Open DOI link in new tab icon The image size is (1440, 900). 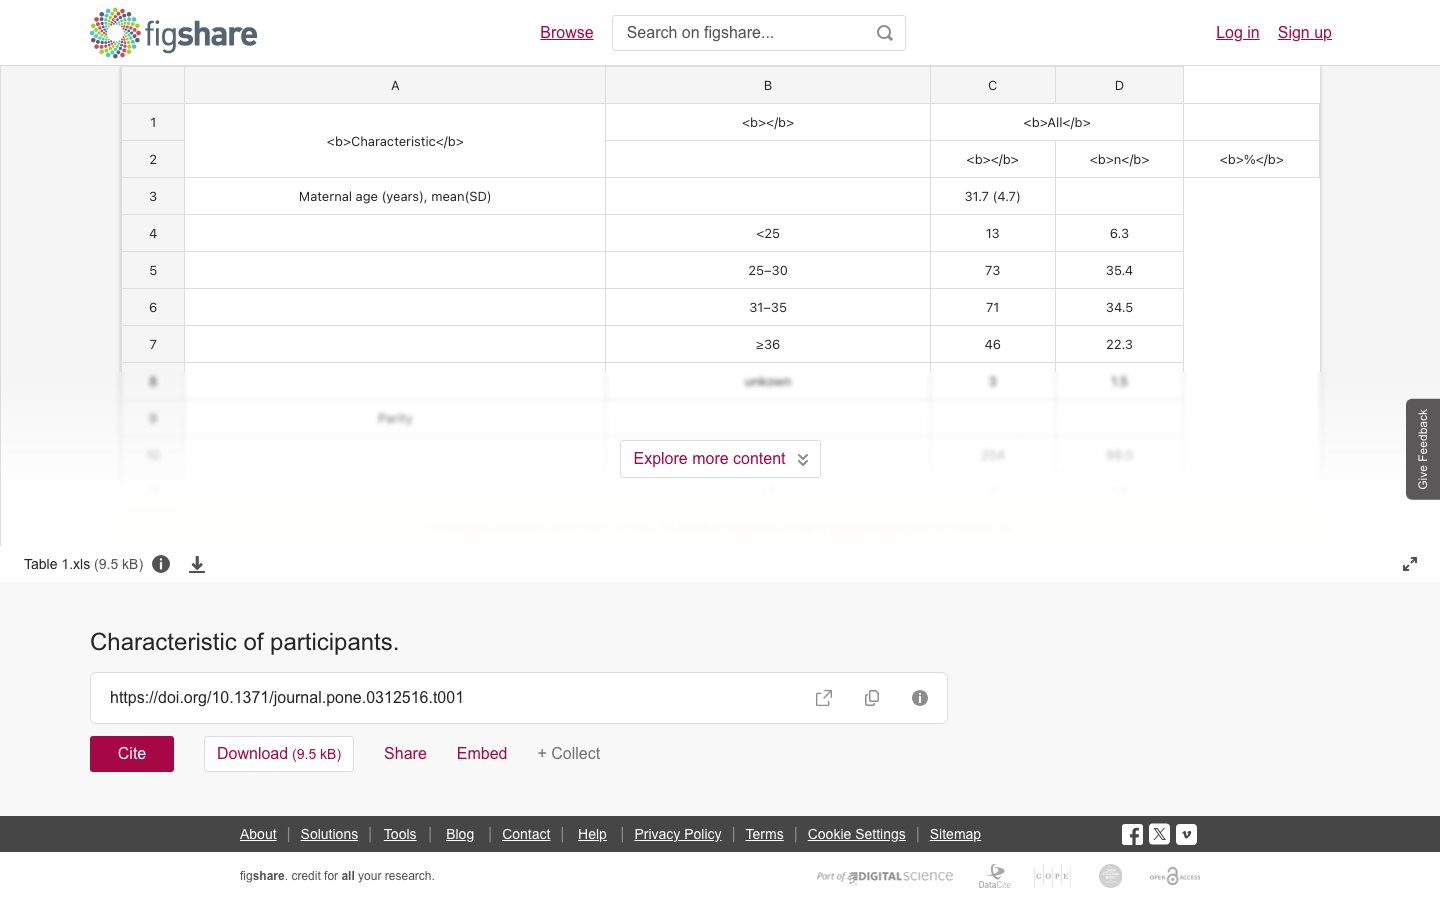[x=824, y=698]
